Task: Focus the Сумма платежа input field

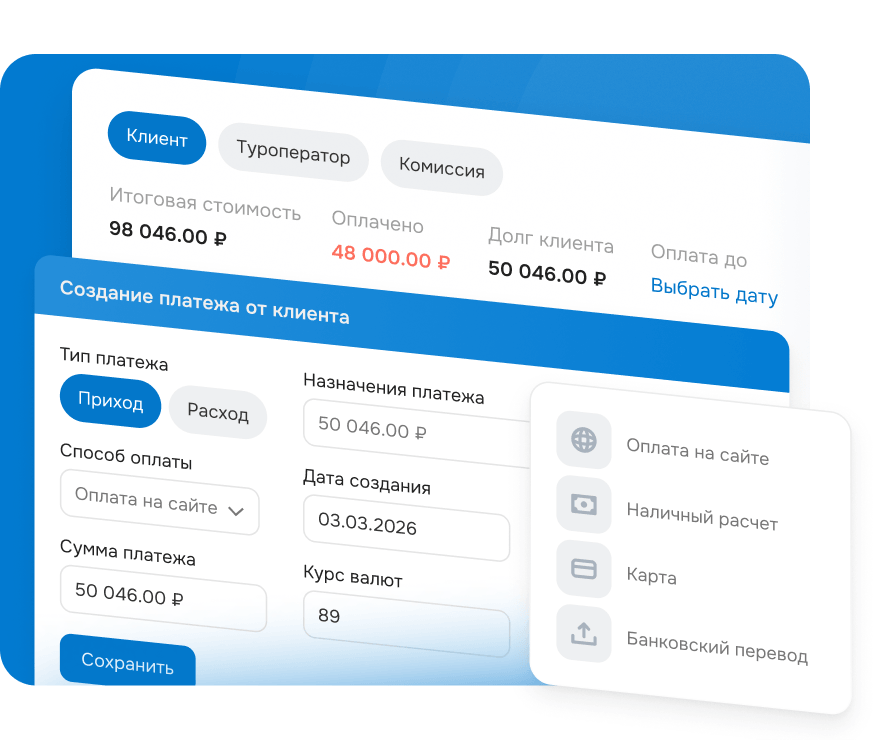Action: pyautogui.click(x=162, y=598)
